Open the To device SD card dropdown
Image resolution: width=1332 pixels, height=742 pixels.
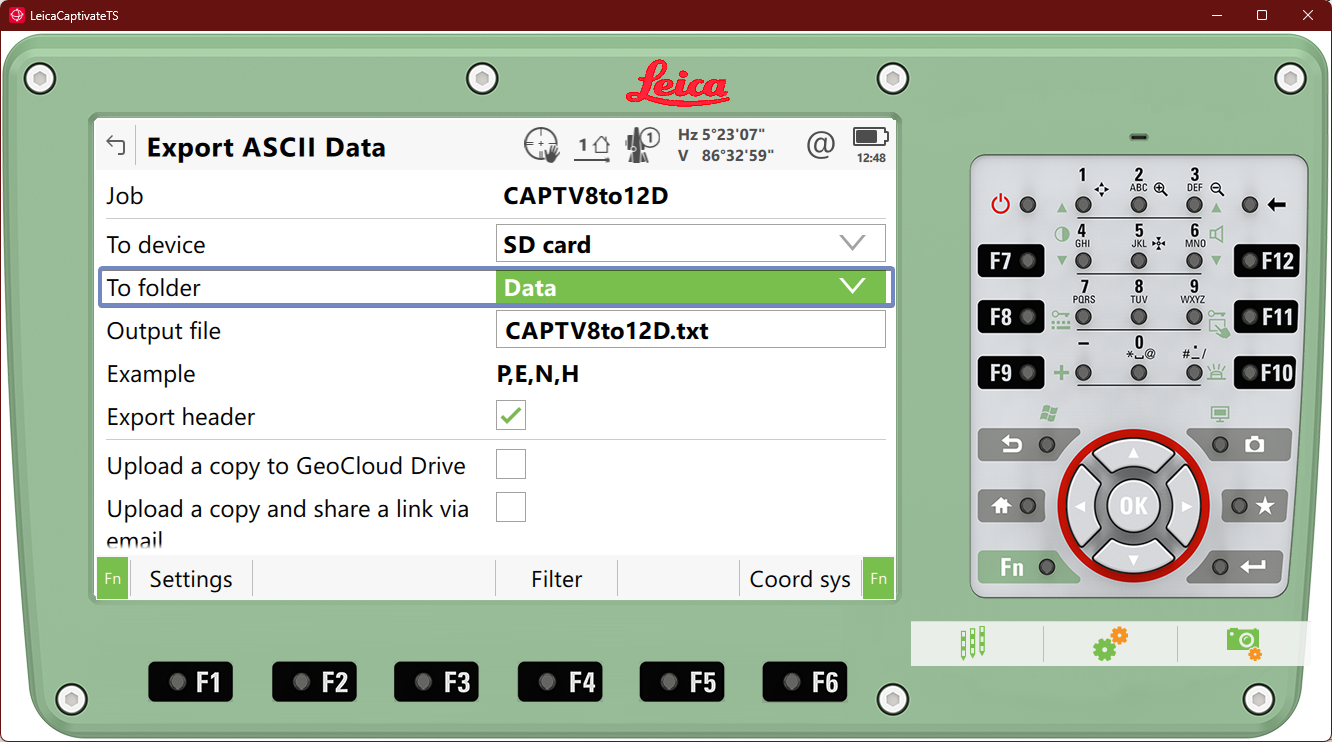690,244
